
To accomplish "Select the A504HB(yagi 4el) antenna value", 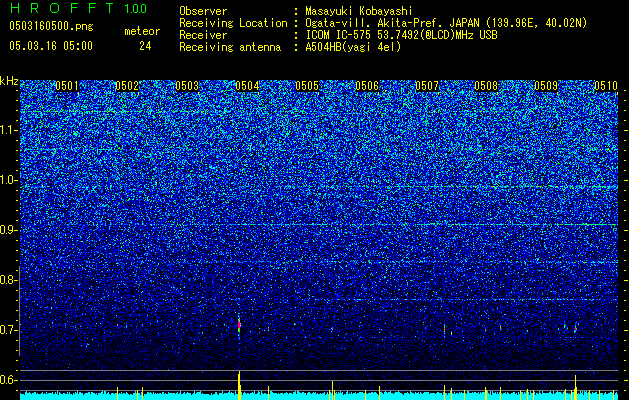I will tap(353, 47).
